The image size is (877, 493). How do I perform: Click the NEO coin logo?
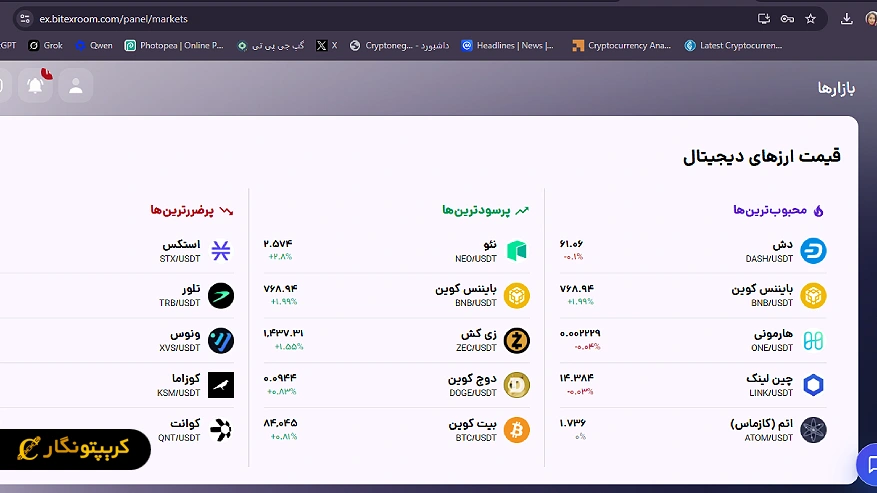coord(517,251)
